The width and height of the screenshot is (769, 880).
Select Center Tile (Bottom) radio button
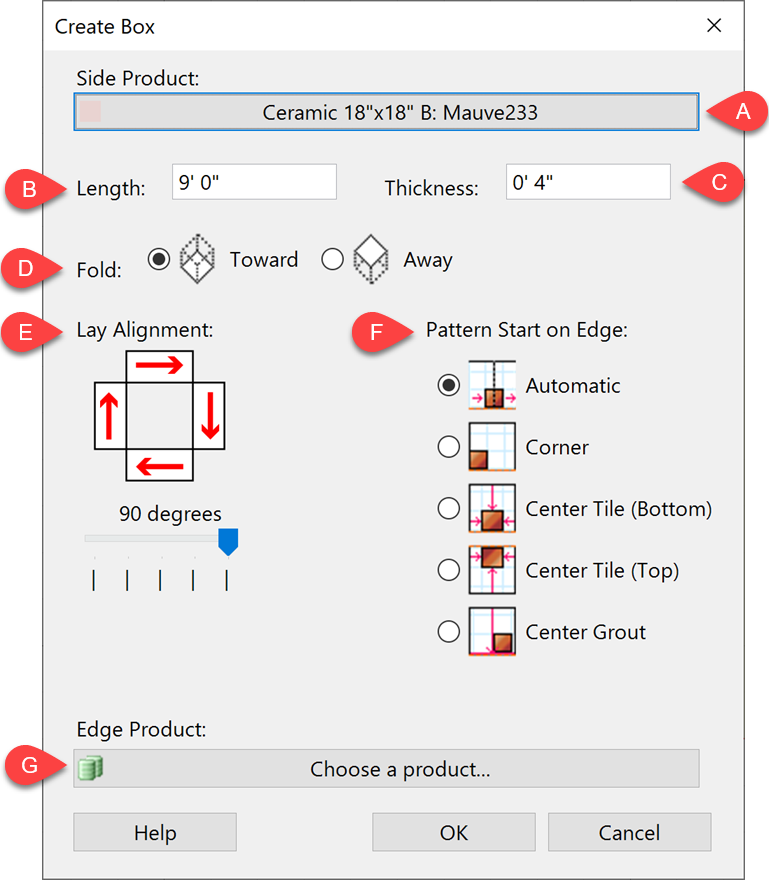click(448, 508)
